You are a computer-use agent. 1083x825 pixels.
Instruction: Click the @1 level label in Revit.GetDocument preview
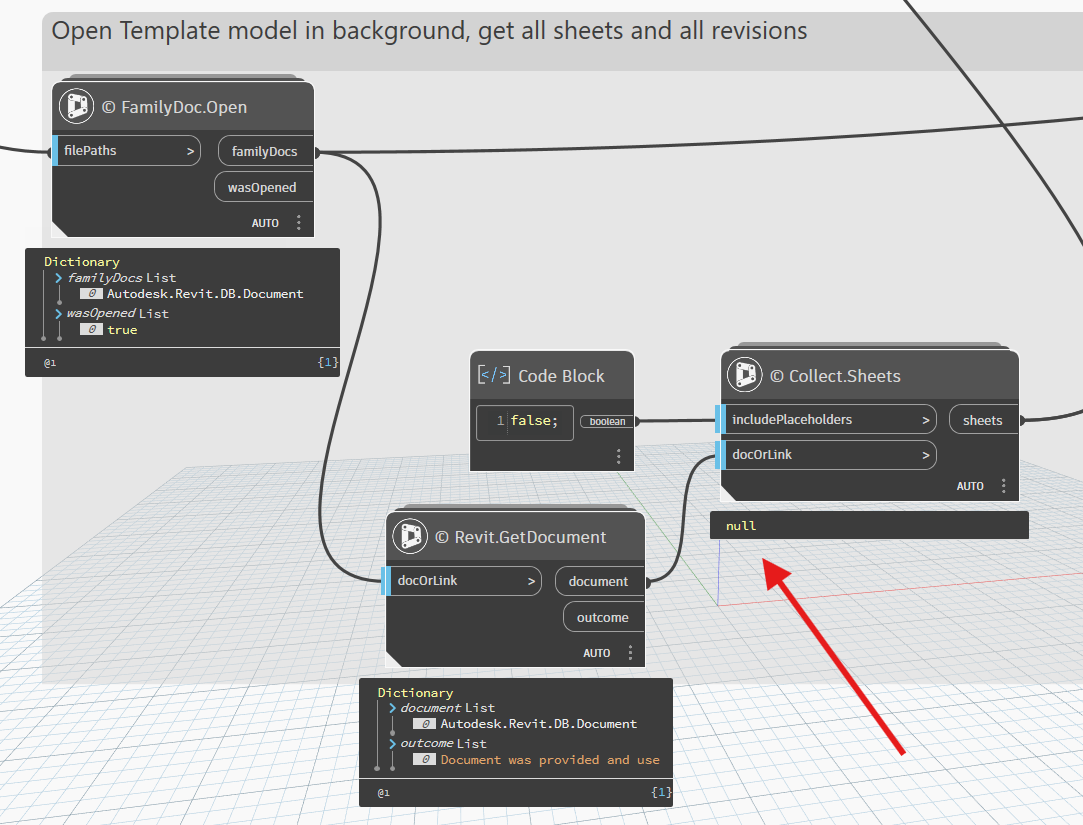point(384,793)
